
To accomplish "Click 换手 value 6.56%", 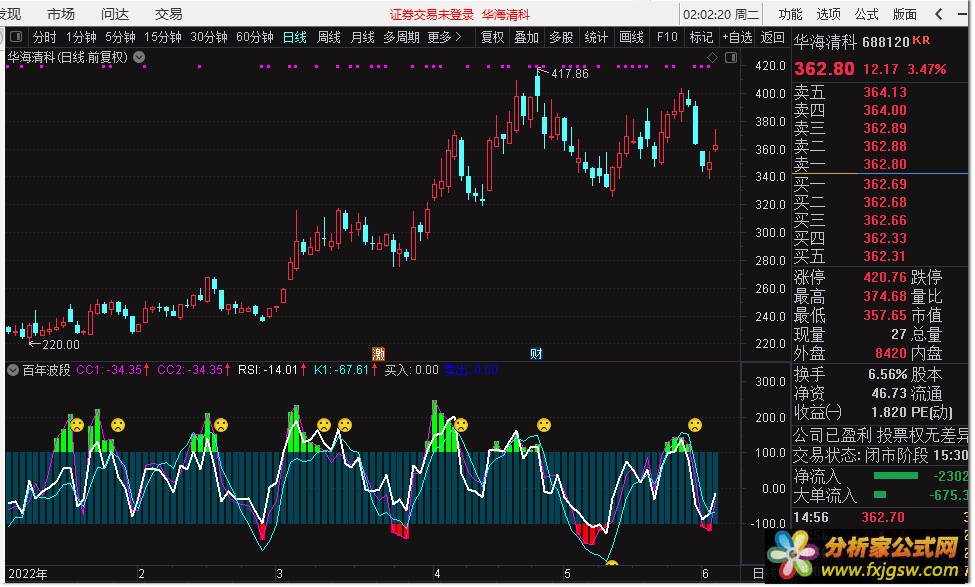I will point(887,374).
